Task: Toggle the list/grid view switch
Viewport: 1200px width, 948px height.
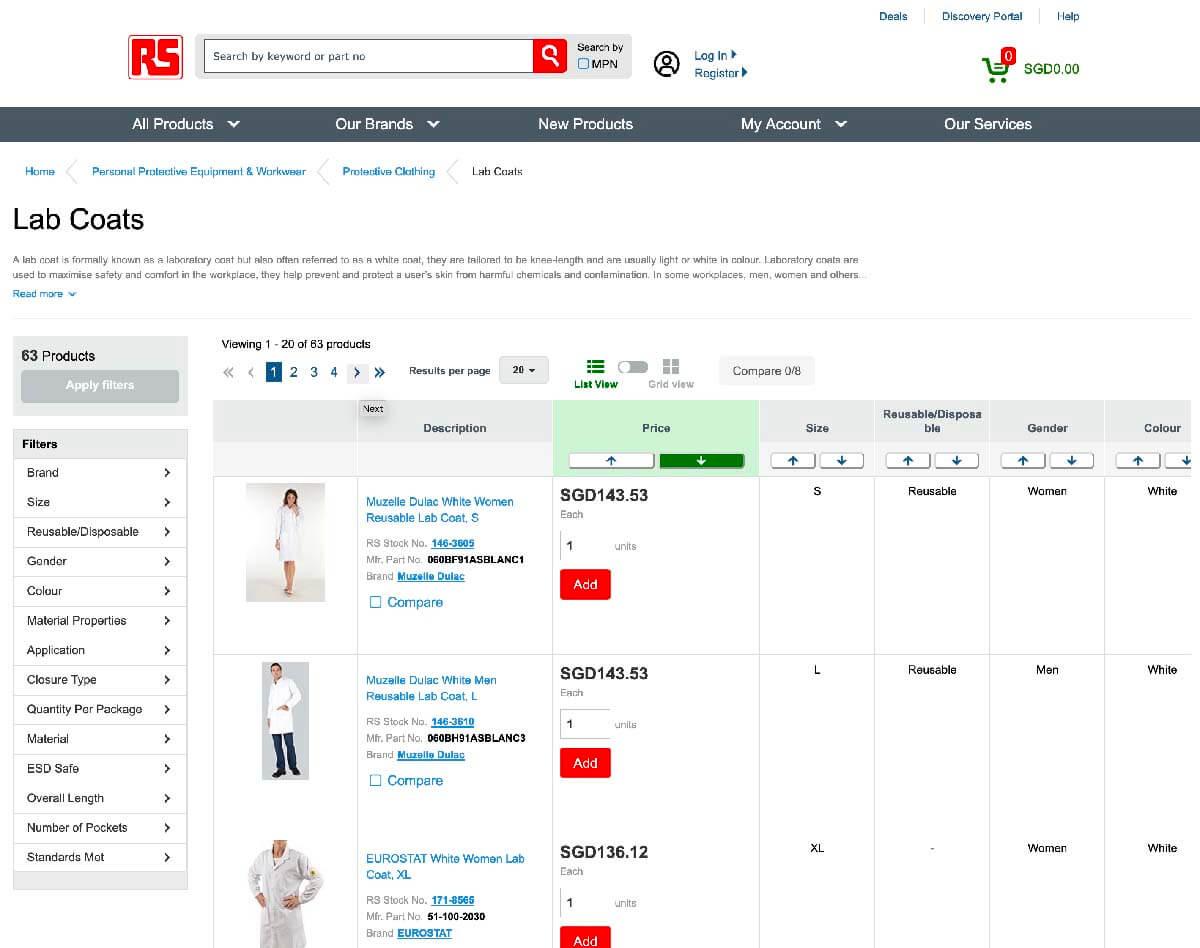Action: point(633,367)
